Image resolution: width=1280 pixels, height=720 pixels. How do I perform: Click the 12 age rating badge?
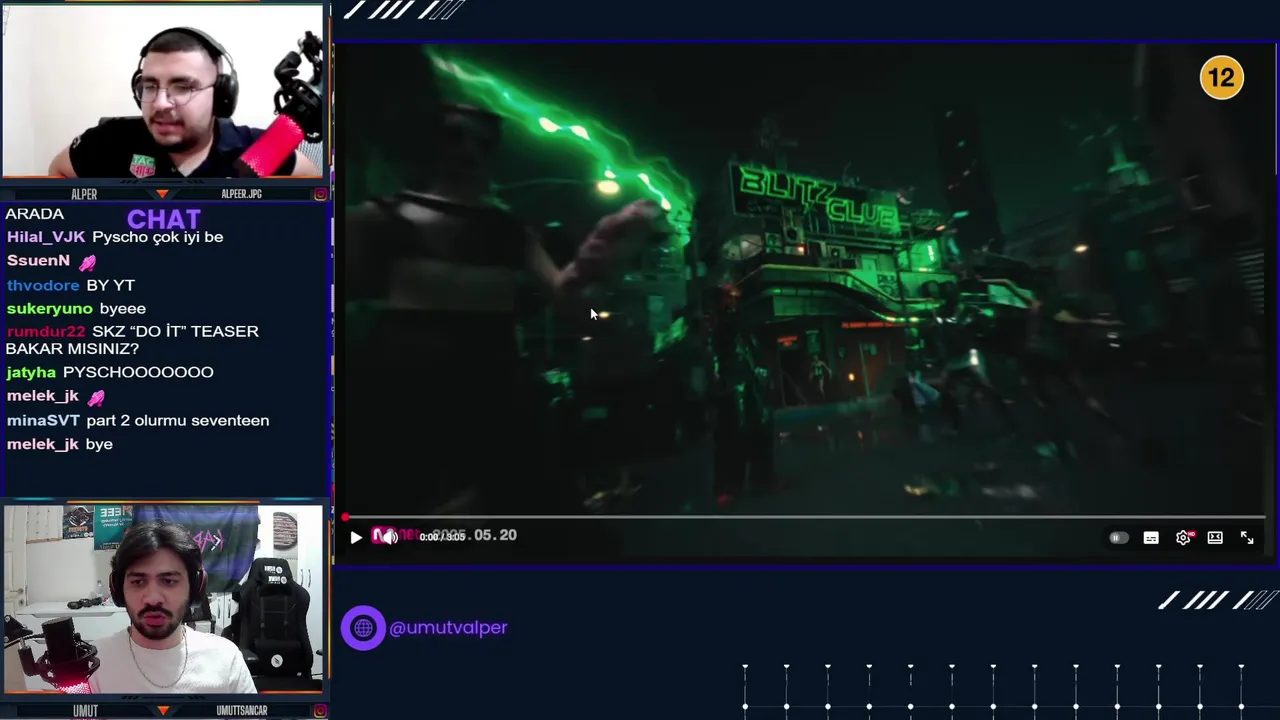(1222, 78)
